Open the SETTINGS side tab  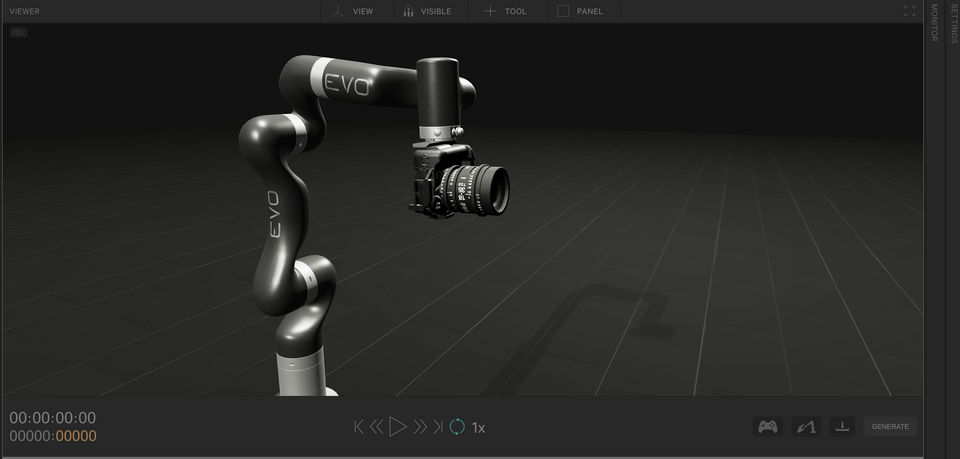tap(954, 23)
